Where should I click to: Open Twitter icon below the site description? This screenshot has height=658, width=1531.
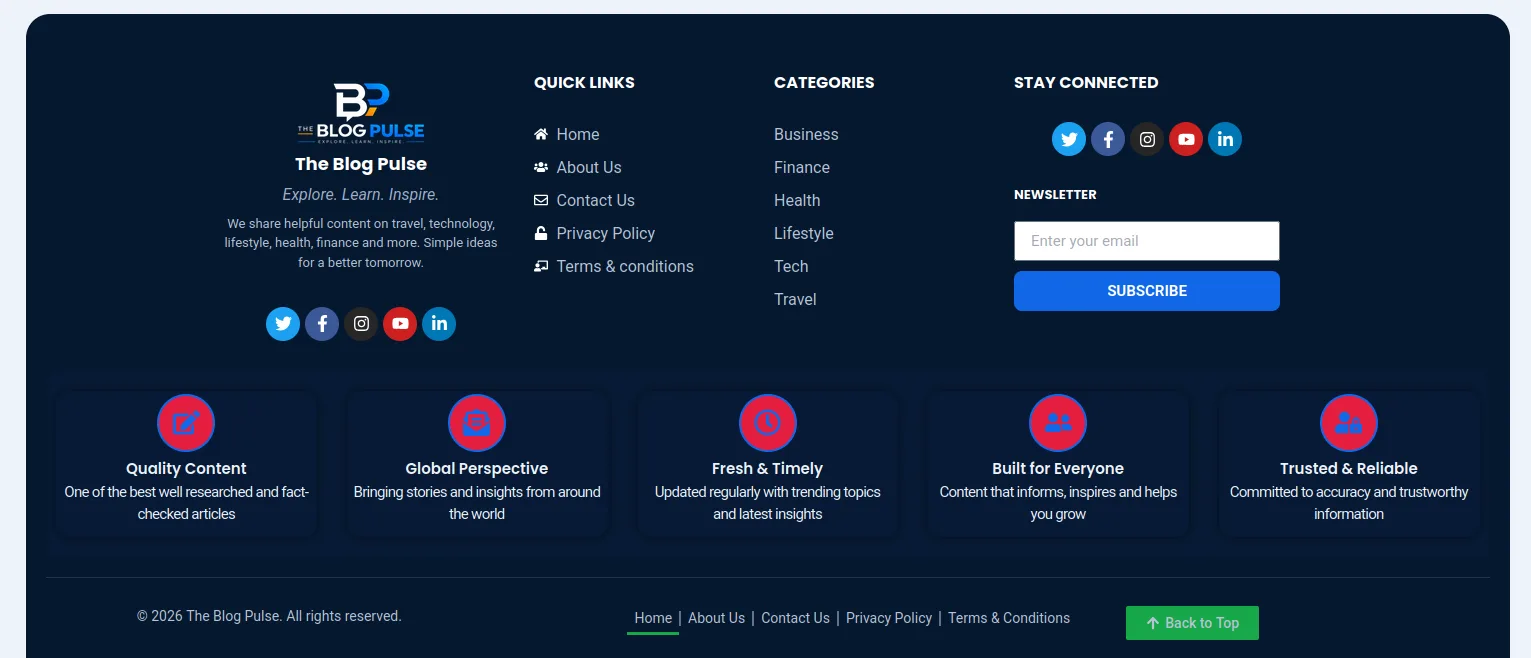coord(283,324)
